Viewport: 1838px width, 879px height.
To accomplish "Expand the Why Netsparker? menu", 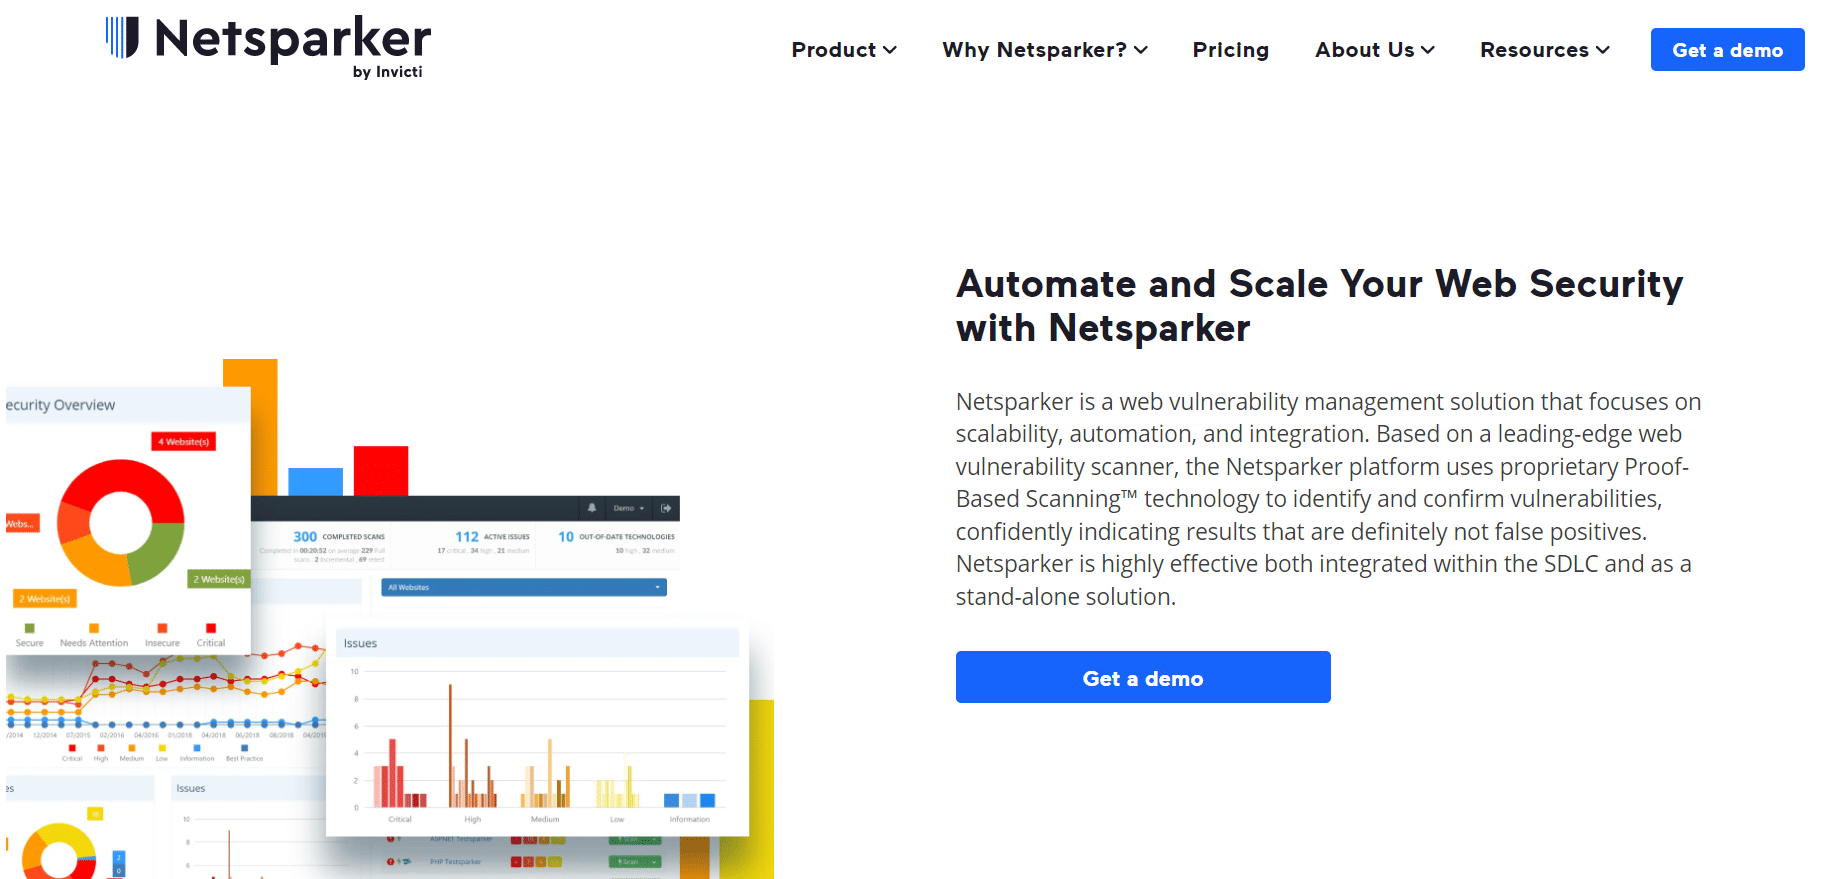I will (x=1045, y=50).
